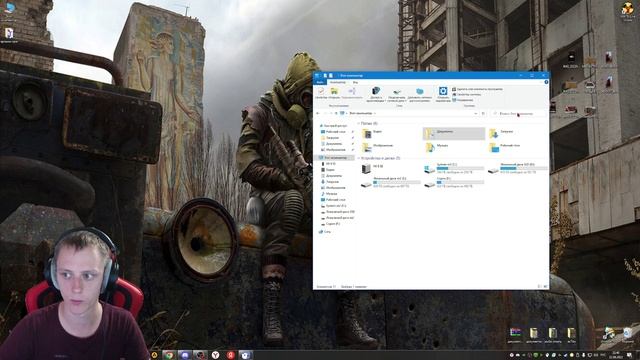Screen dimensions: 640x360
Task: Click the Открыть (Open) ribbon icon
Action: 334,93
